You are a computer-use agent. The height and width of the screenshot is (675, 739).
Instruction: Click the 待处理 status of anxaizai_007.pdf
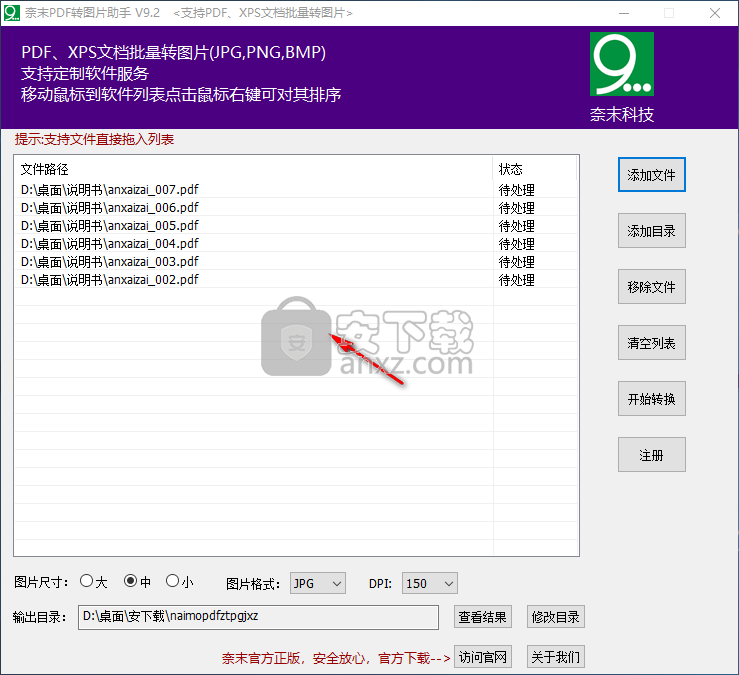point(517,190)
